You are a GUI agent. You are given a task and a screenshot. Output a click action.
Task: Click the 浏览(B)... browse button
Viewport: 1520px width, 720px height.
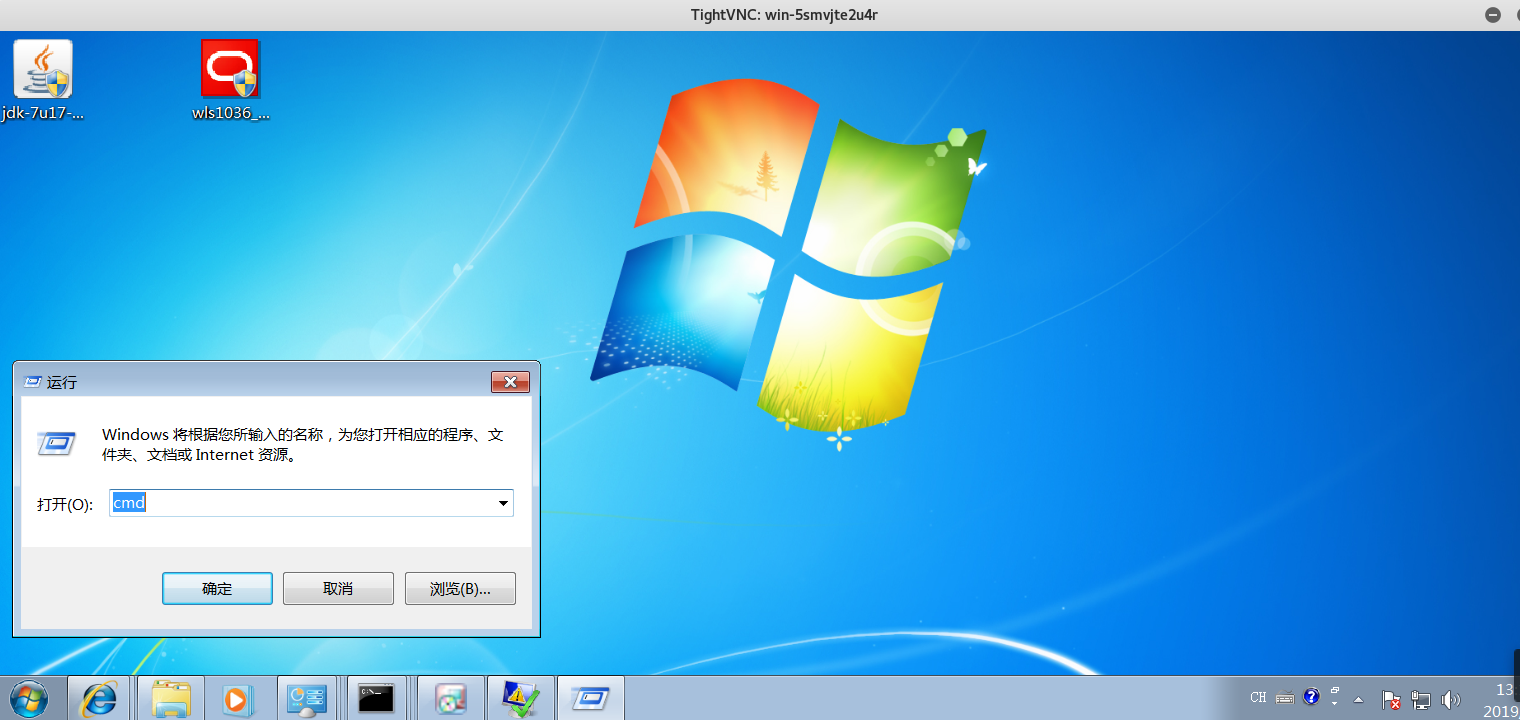460,588
